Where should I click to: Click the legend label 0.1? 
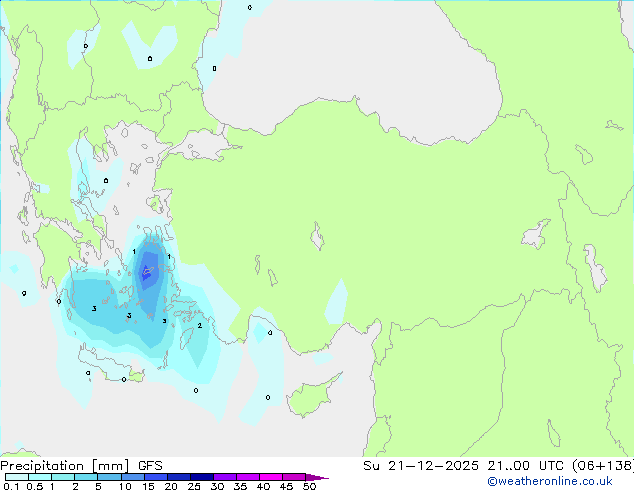[11, 486]
